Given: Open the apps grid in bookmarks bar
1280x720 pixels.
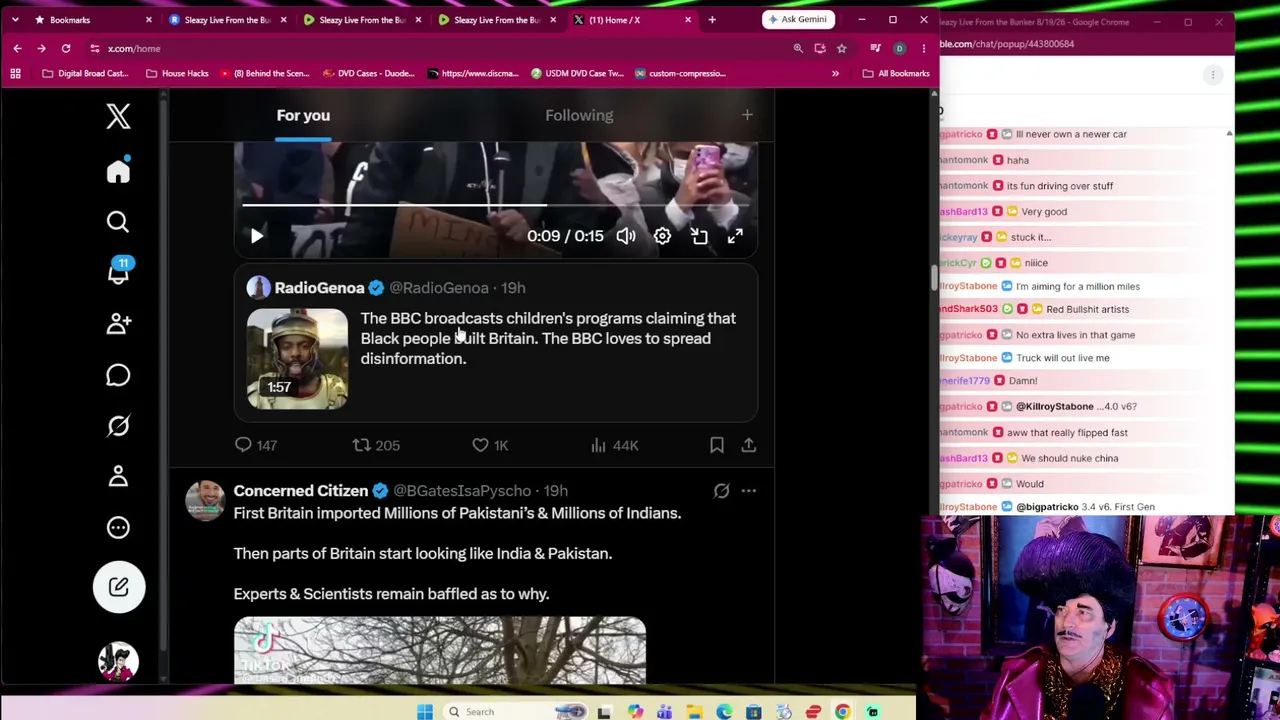Looking at the screenshot, I should (x=15, y=73).
